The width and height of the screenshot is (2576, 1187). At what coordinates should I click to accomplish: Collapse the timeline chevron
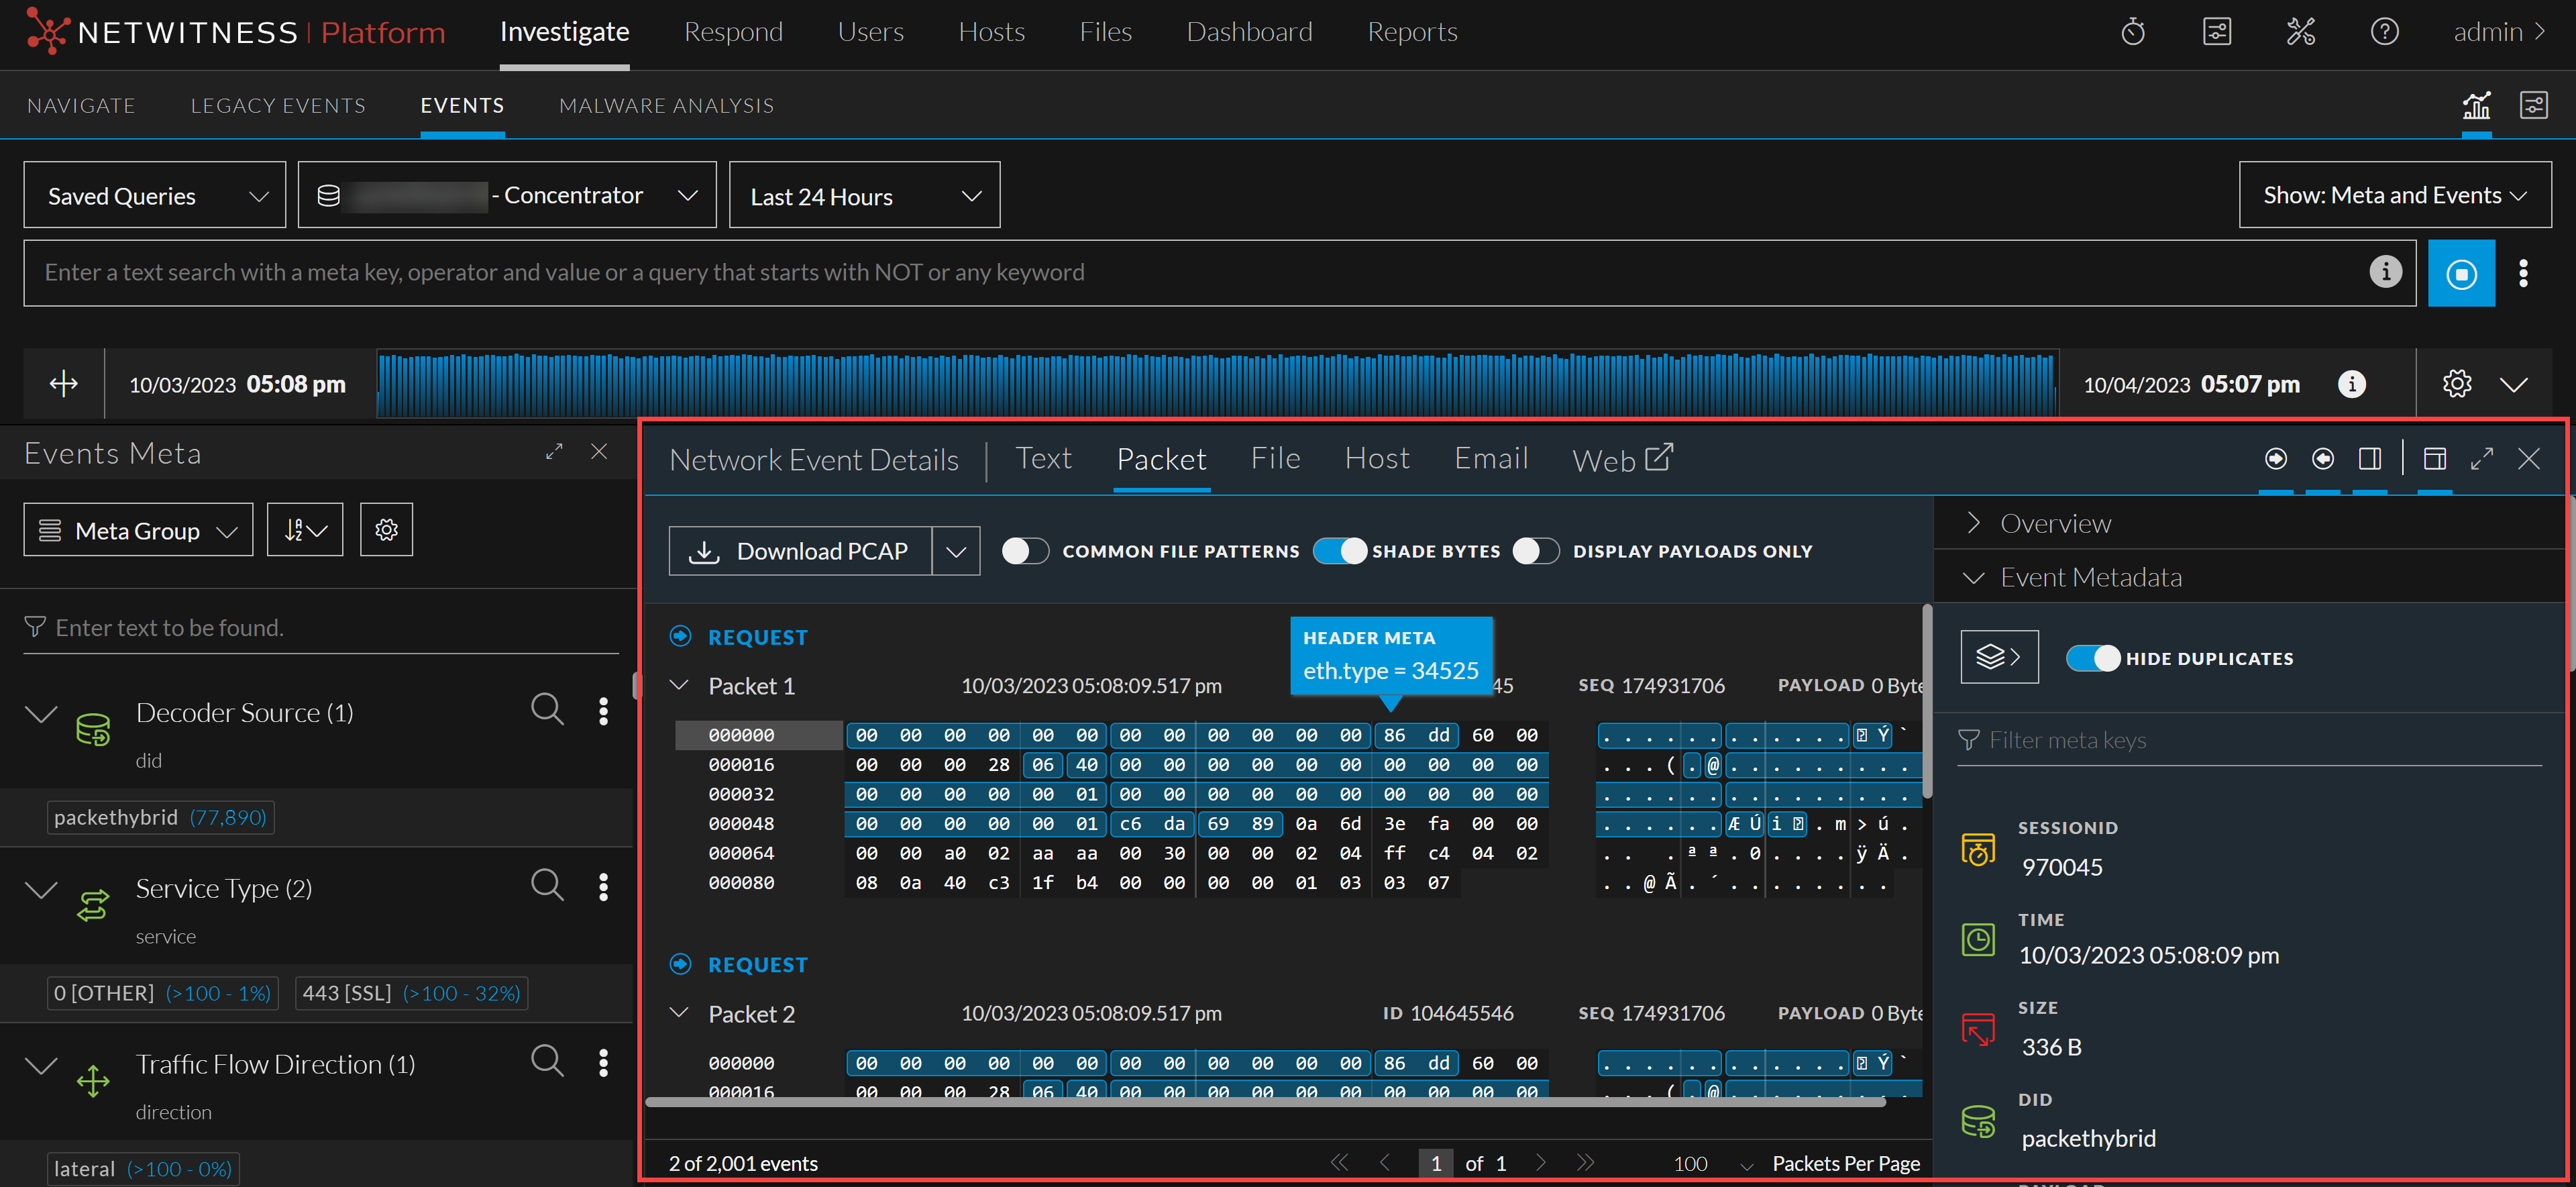click(2514, 384)
